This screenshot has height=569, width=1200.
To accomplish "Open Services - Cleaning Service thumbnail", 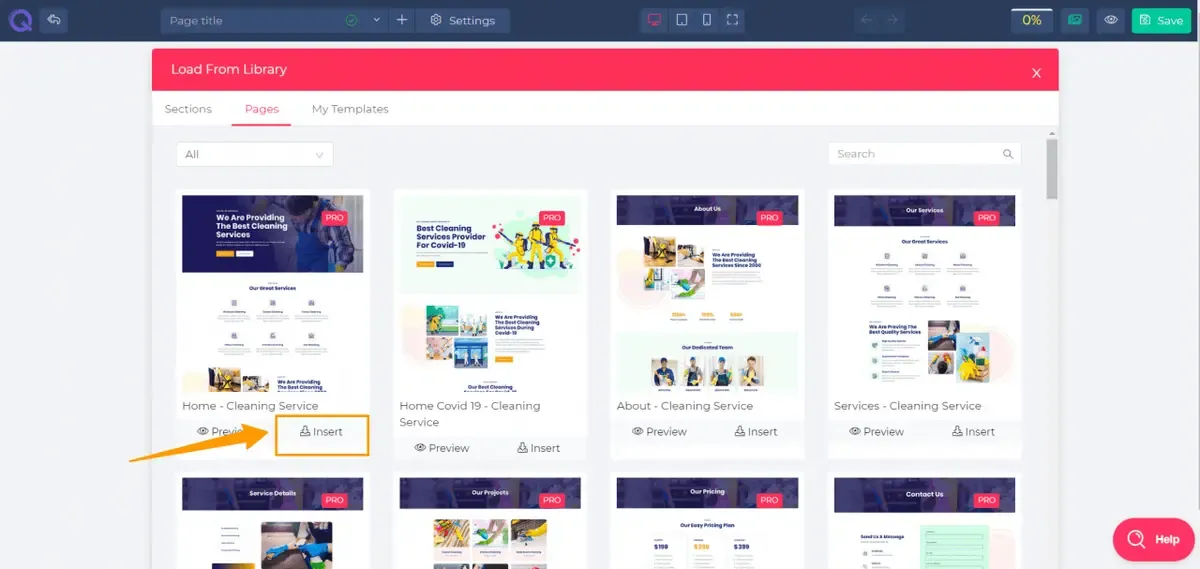I will (x=925, y=293).
